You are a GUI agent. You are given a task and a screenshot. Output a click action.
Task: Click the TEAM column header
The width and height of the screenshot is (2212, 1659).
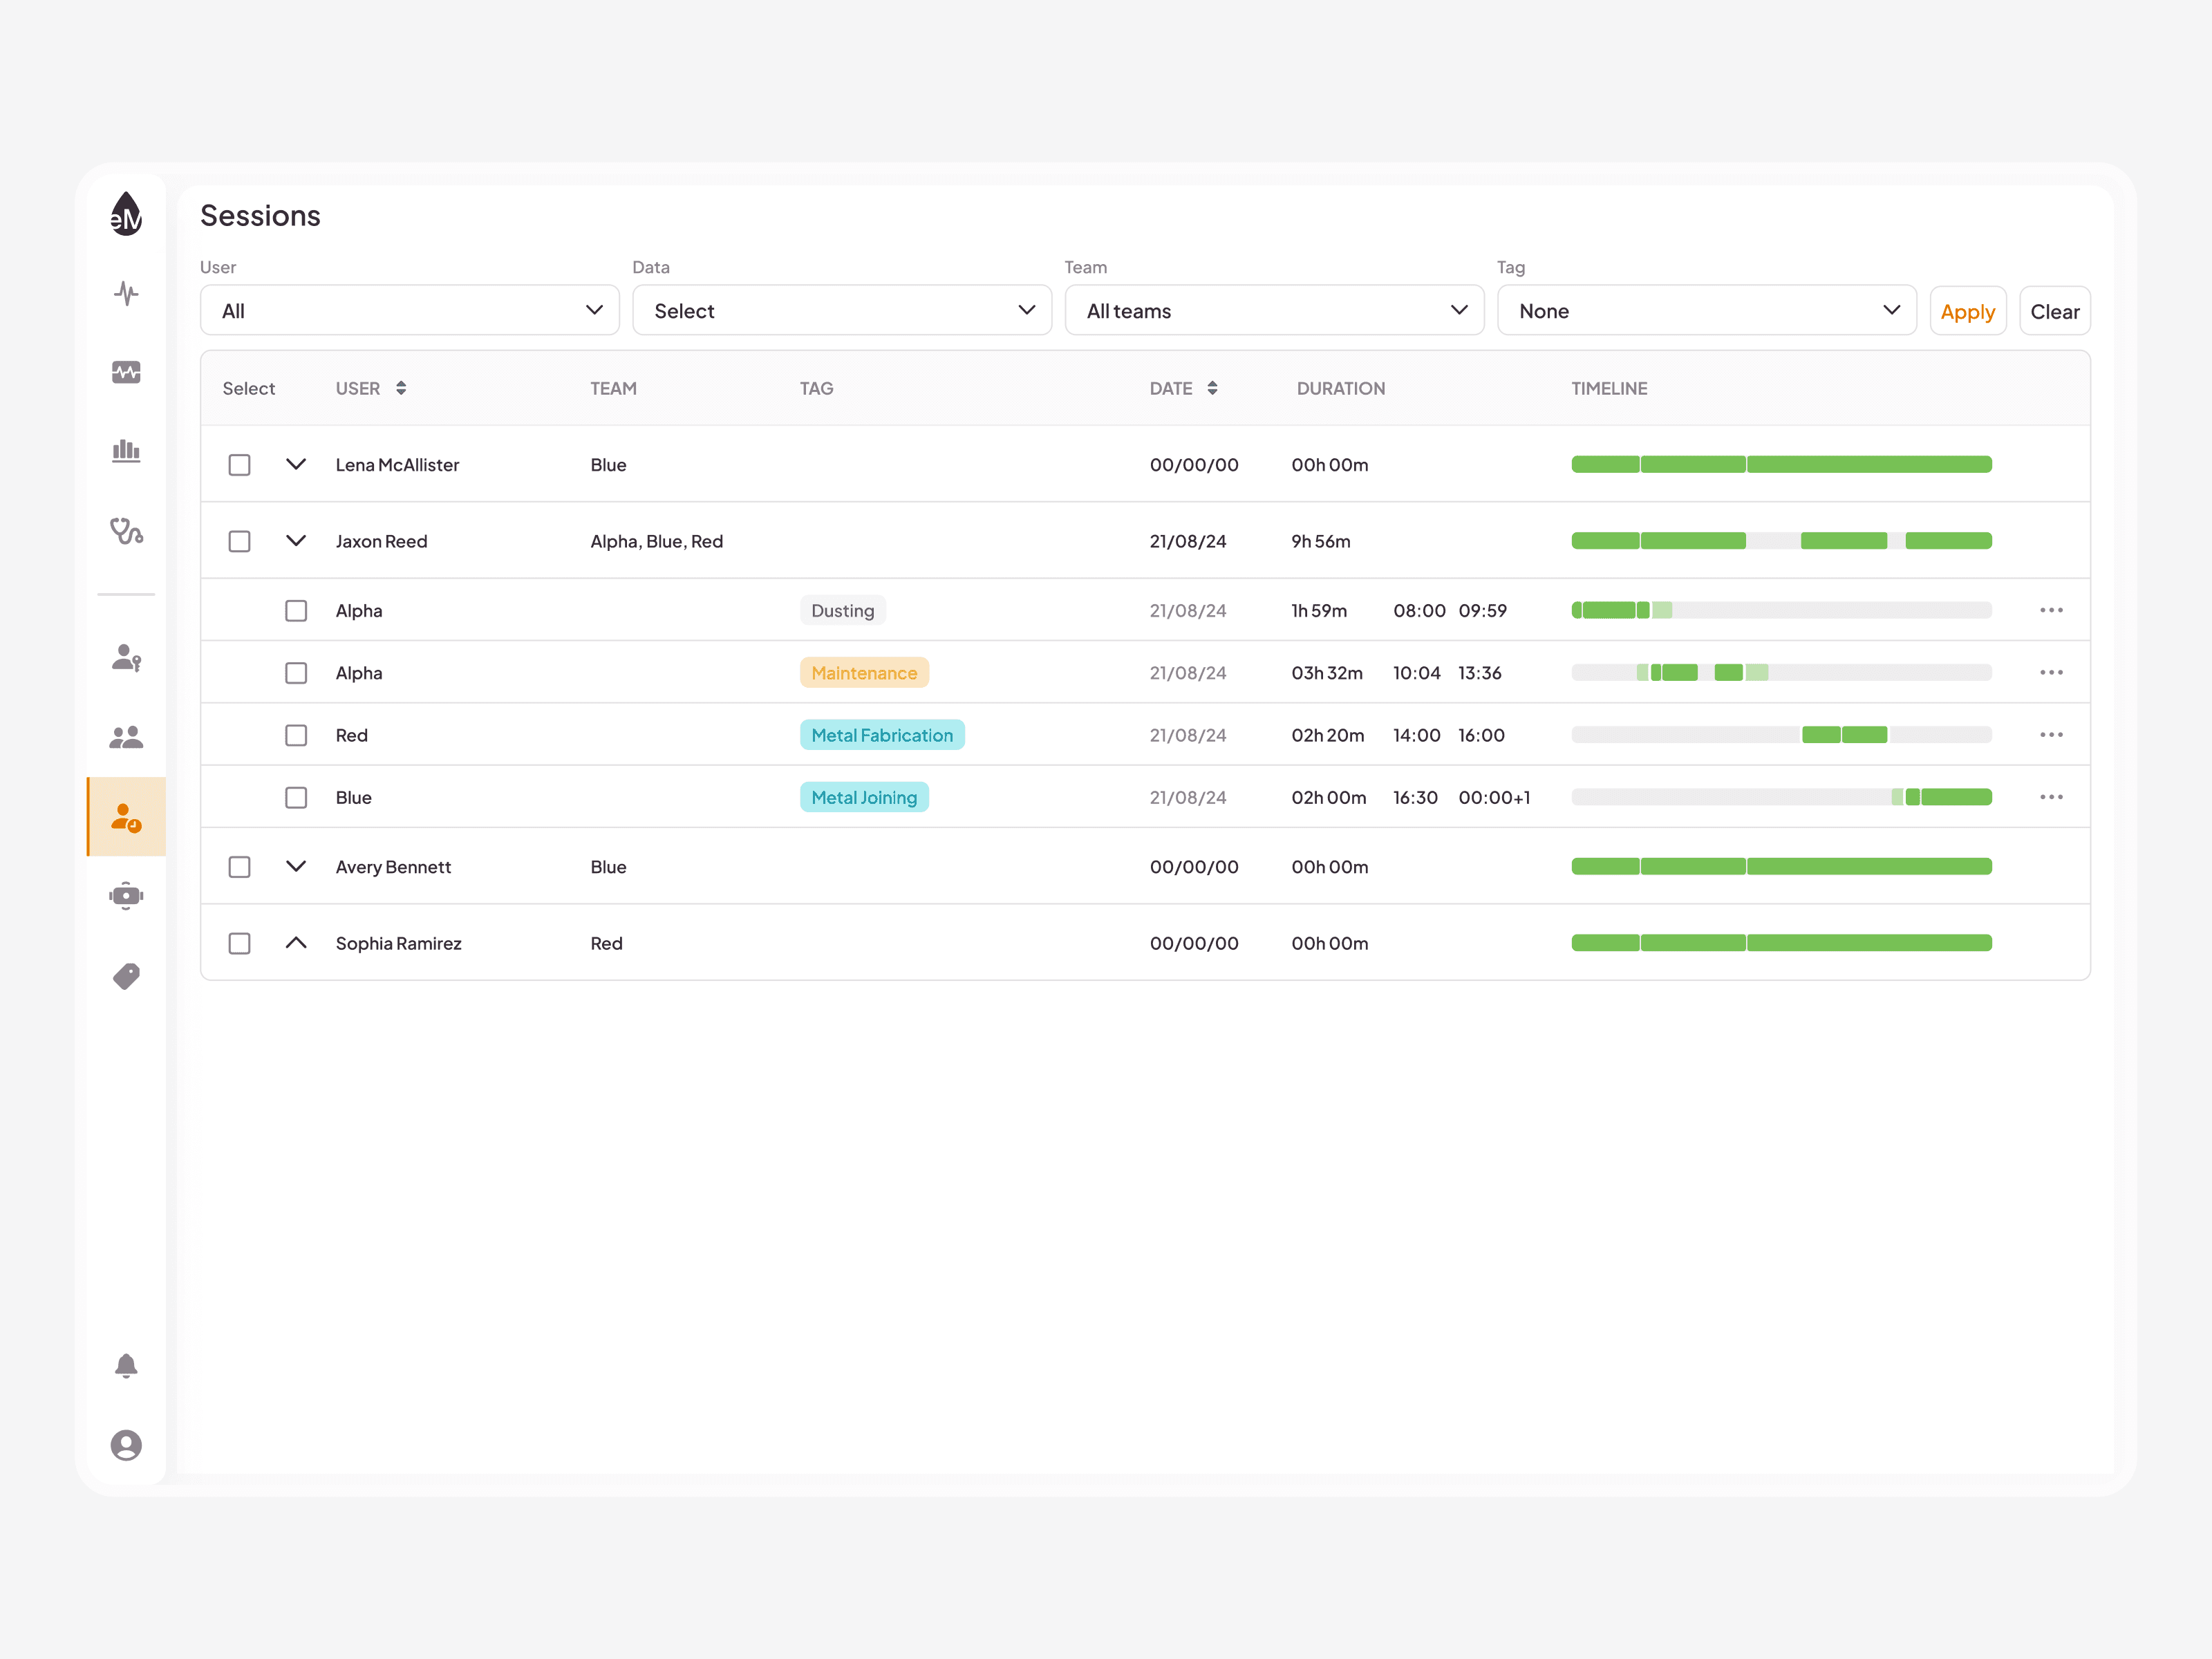[x=613, y=388]
